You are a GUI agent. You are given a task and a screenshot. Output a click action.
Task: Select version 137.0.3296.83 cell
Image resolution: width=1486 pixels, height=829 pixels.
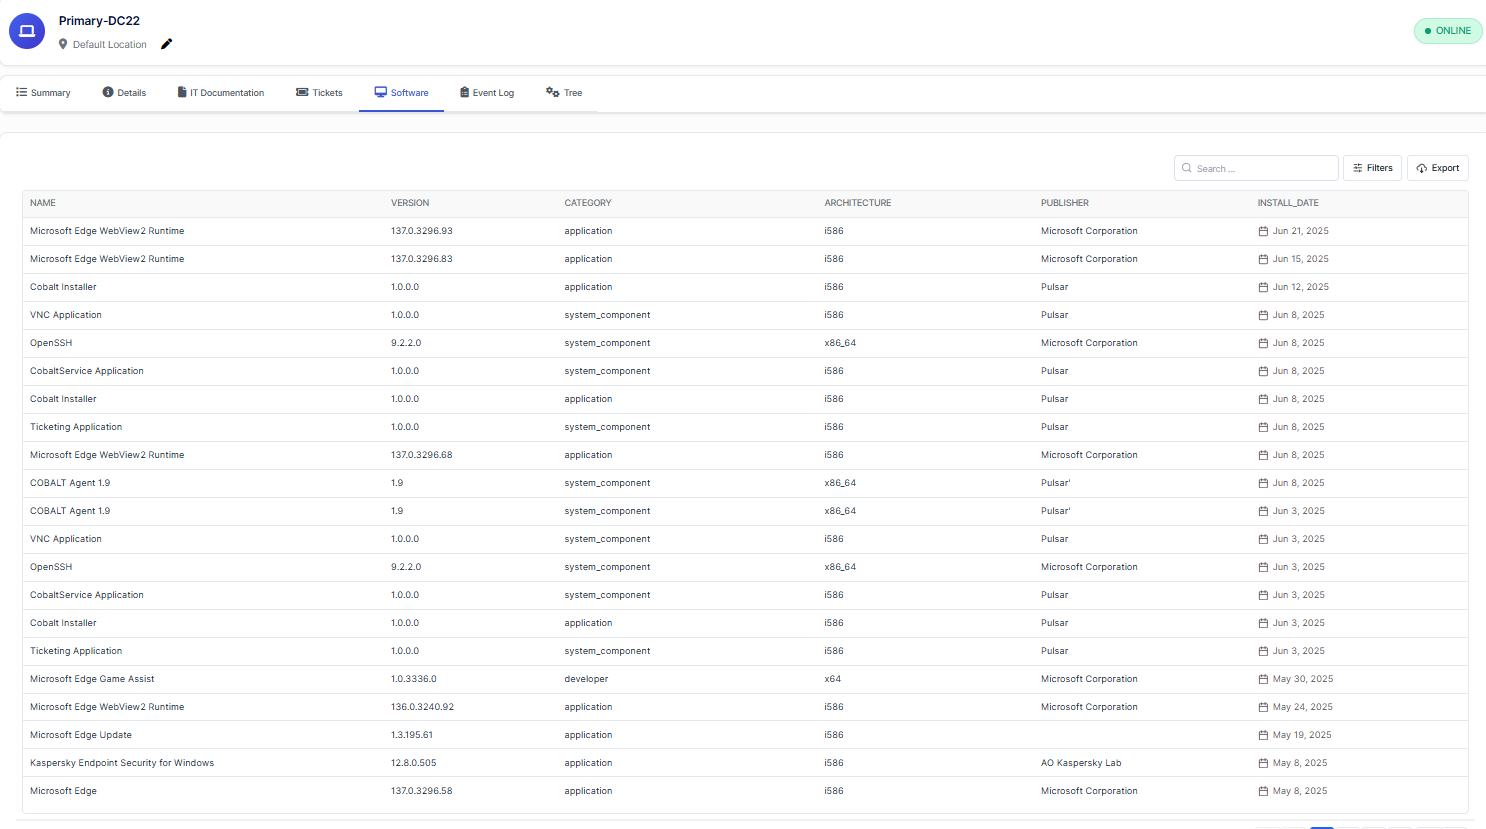[422, 259]
